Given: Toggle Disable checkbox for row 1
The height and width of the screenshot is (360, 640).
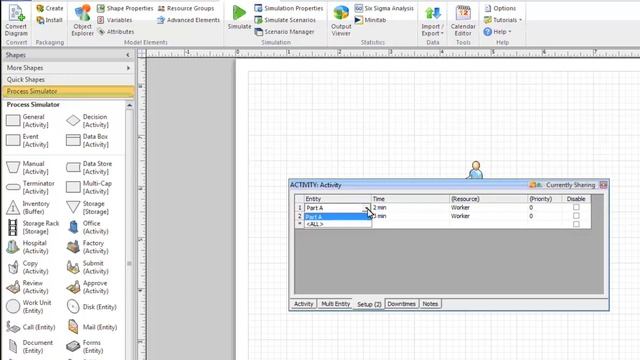Looking at the screenshot, I should click(576, 207).
